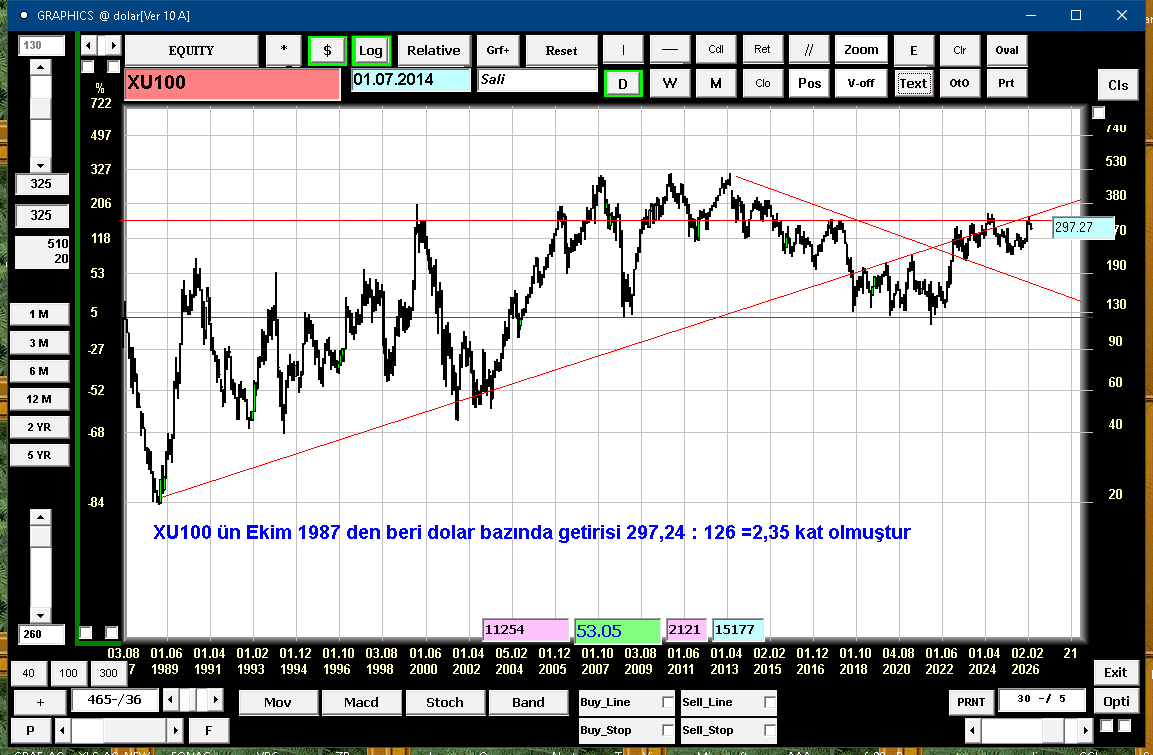Click the asterisk (*) button

click(x=284, y=50)
